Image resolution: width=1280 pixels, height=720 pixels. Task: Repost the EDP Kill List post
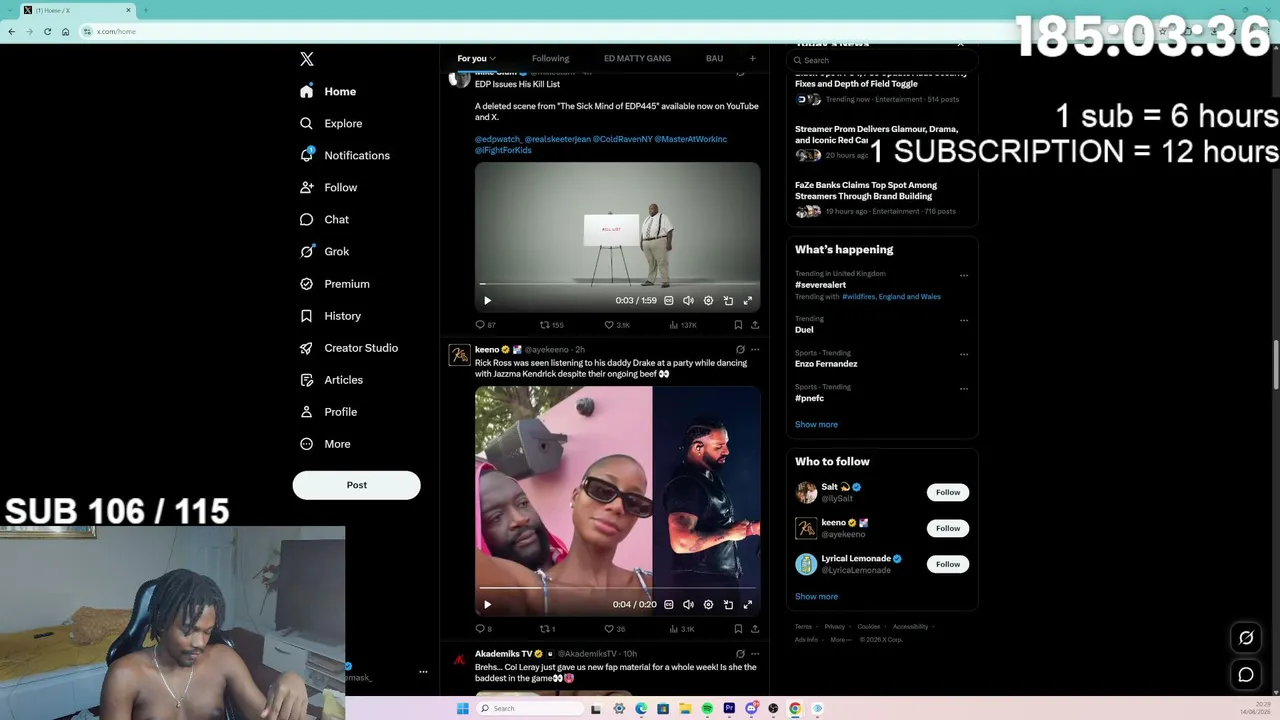[x=551, y=325]
